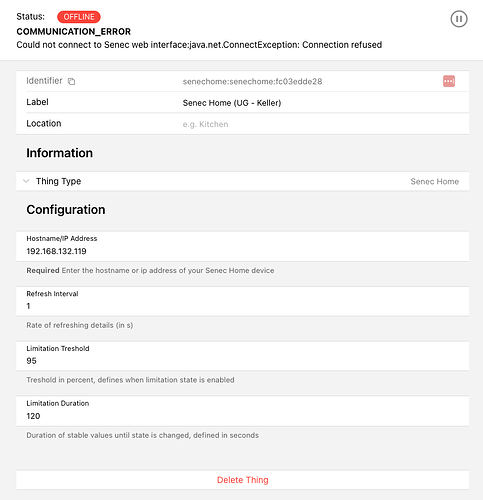
Task: Edit the Label field Senec Home (UG - Keller)
Action: 242,102
